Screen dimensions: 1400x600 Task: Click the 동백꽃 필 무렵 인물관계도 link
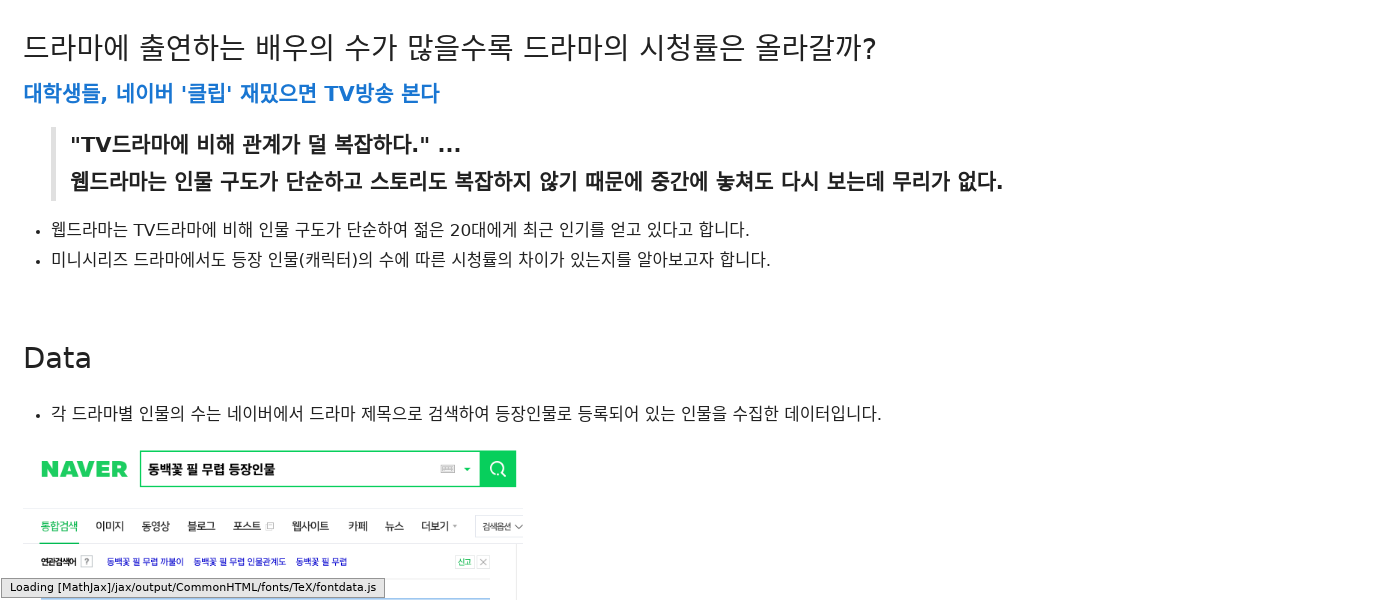pyautogui.click(x=239, y=562)
